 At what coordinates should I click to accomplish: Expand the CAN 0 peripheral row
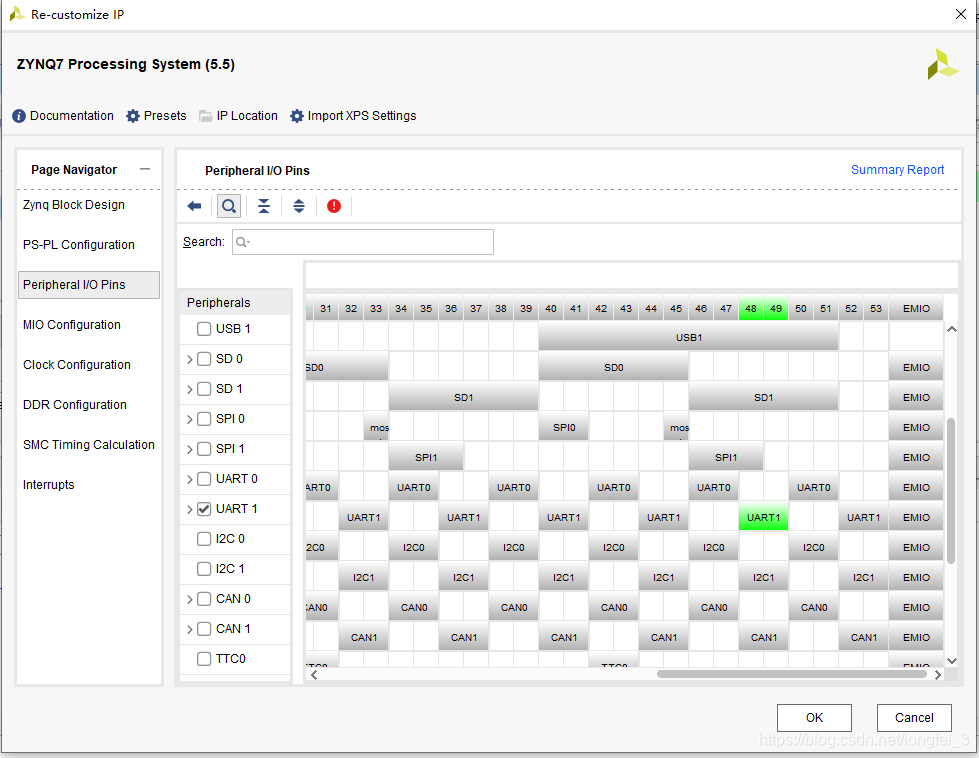click(190, 599)
